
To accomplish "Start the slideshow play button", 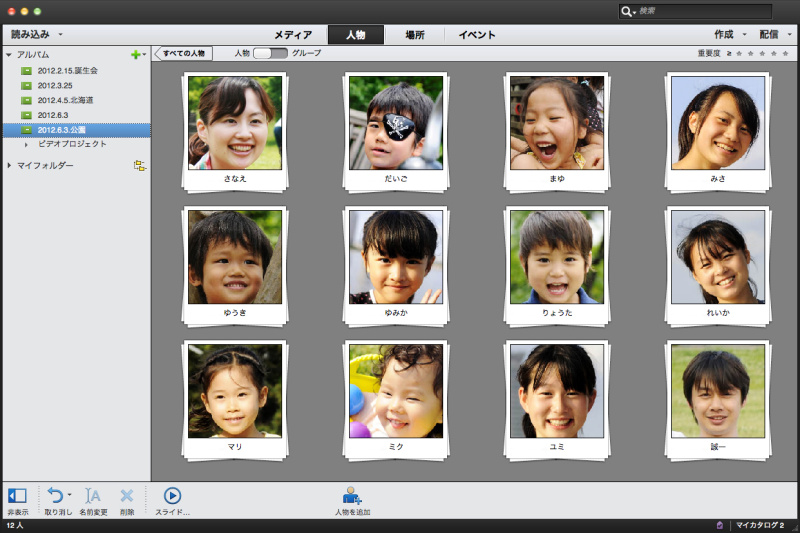I will pyautogui.click(x=172, y=495).
